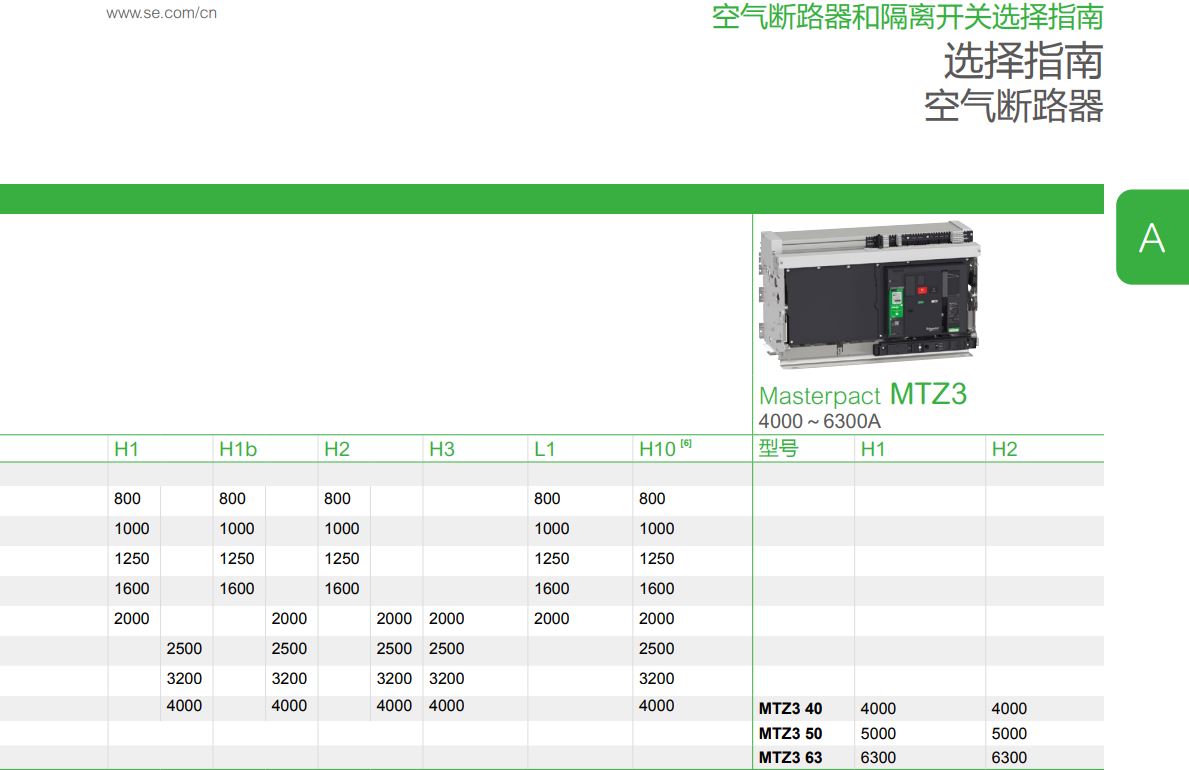The height and width of the screenshot is (770, 1189).
Task: Select 6300 in the MTZ3 63 row under H2
Action: [x=1009, y=757]
